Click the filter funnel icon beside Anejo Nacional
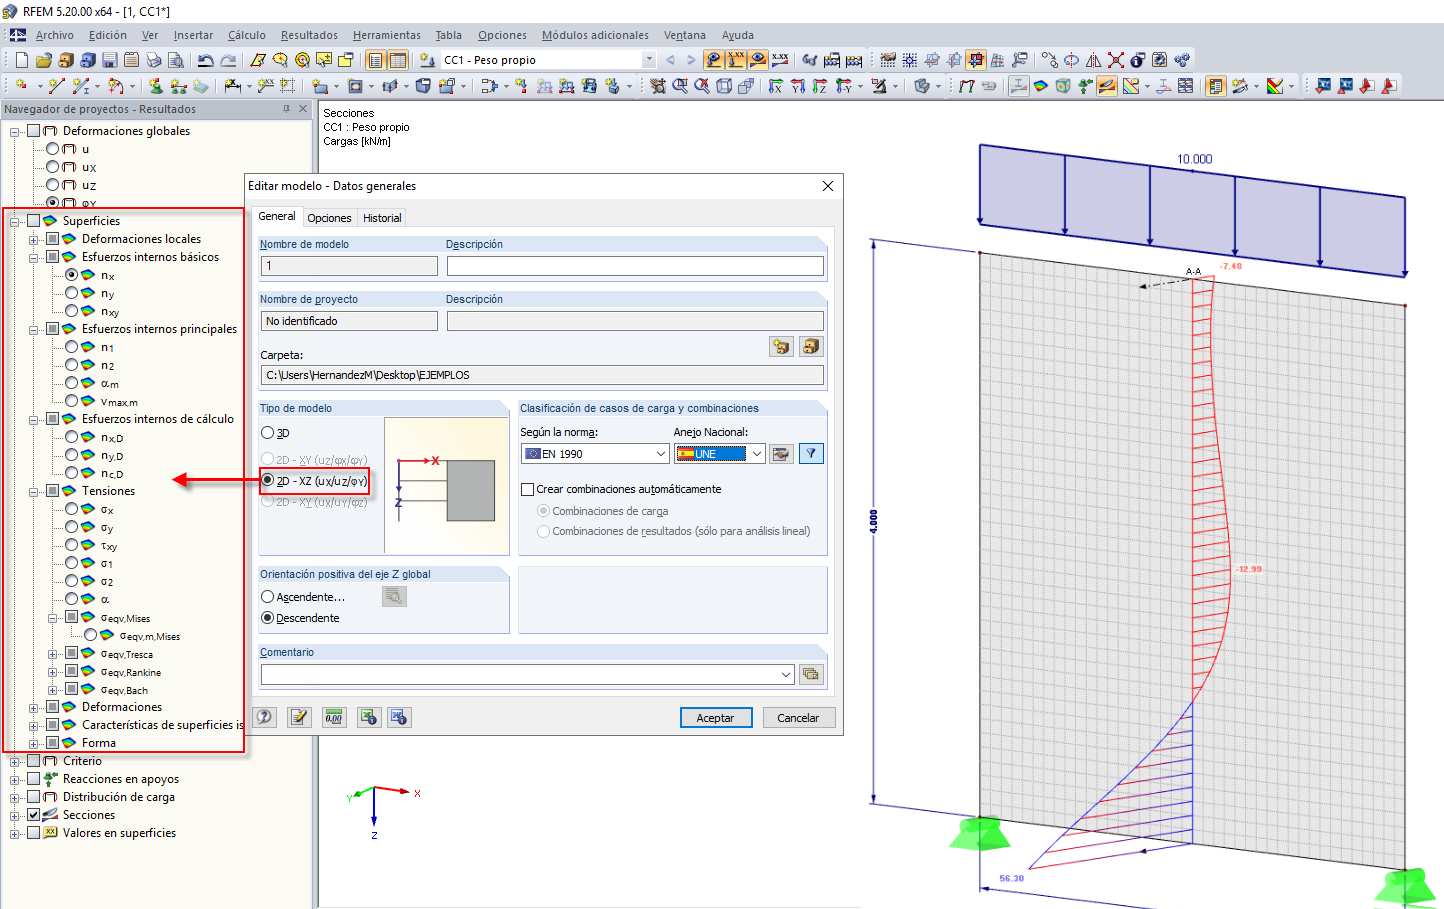 pyautogui.click(x=812, y=454)
